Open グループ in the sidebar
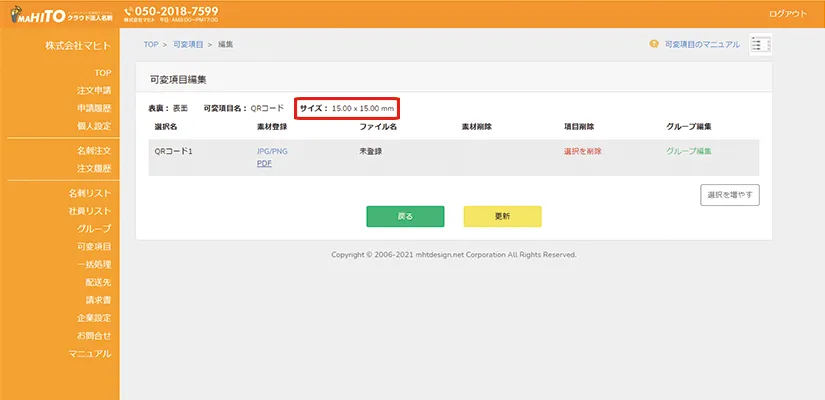The width and height of the screenshot is (825, 400). click(x=94, y=229)
